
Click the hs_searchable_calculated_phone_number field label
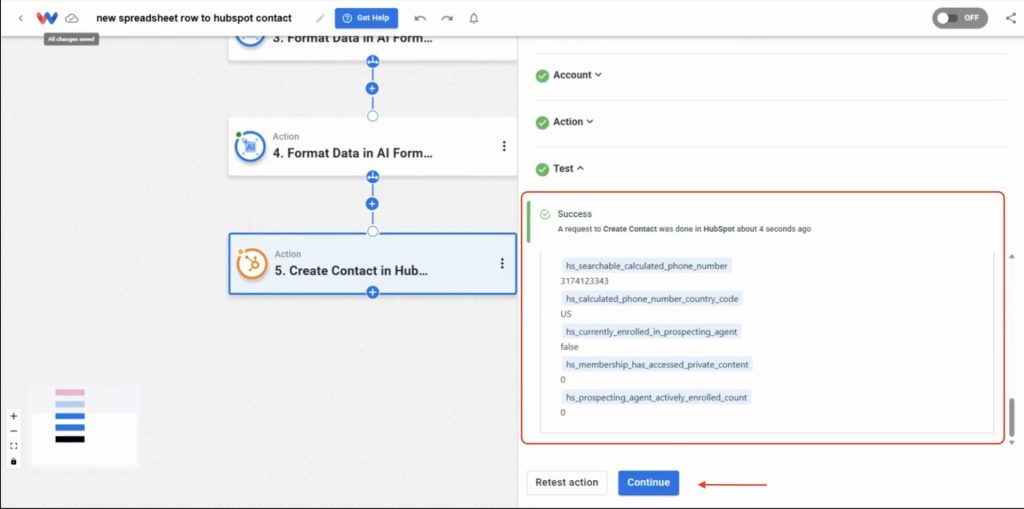pos(647,266)
